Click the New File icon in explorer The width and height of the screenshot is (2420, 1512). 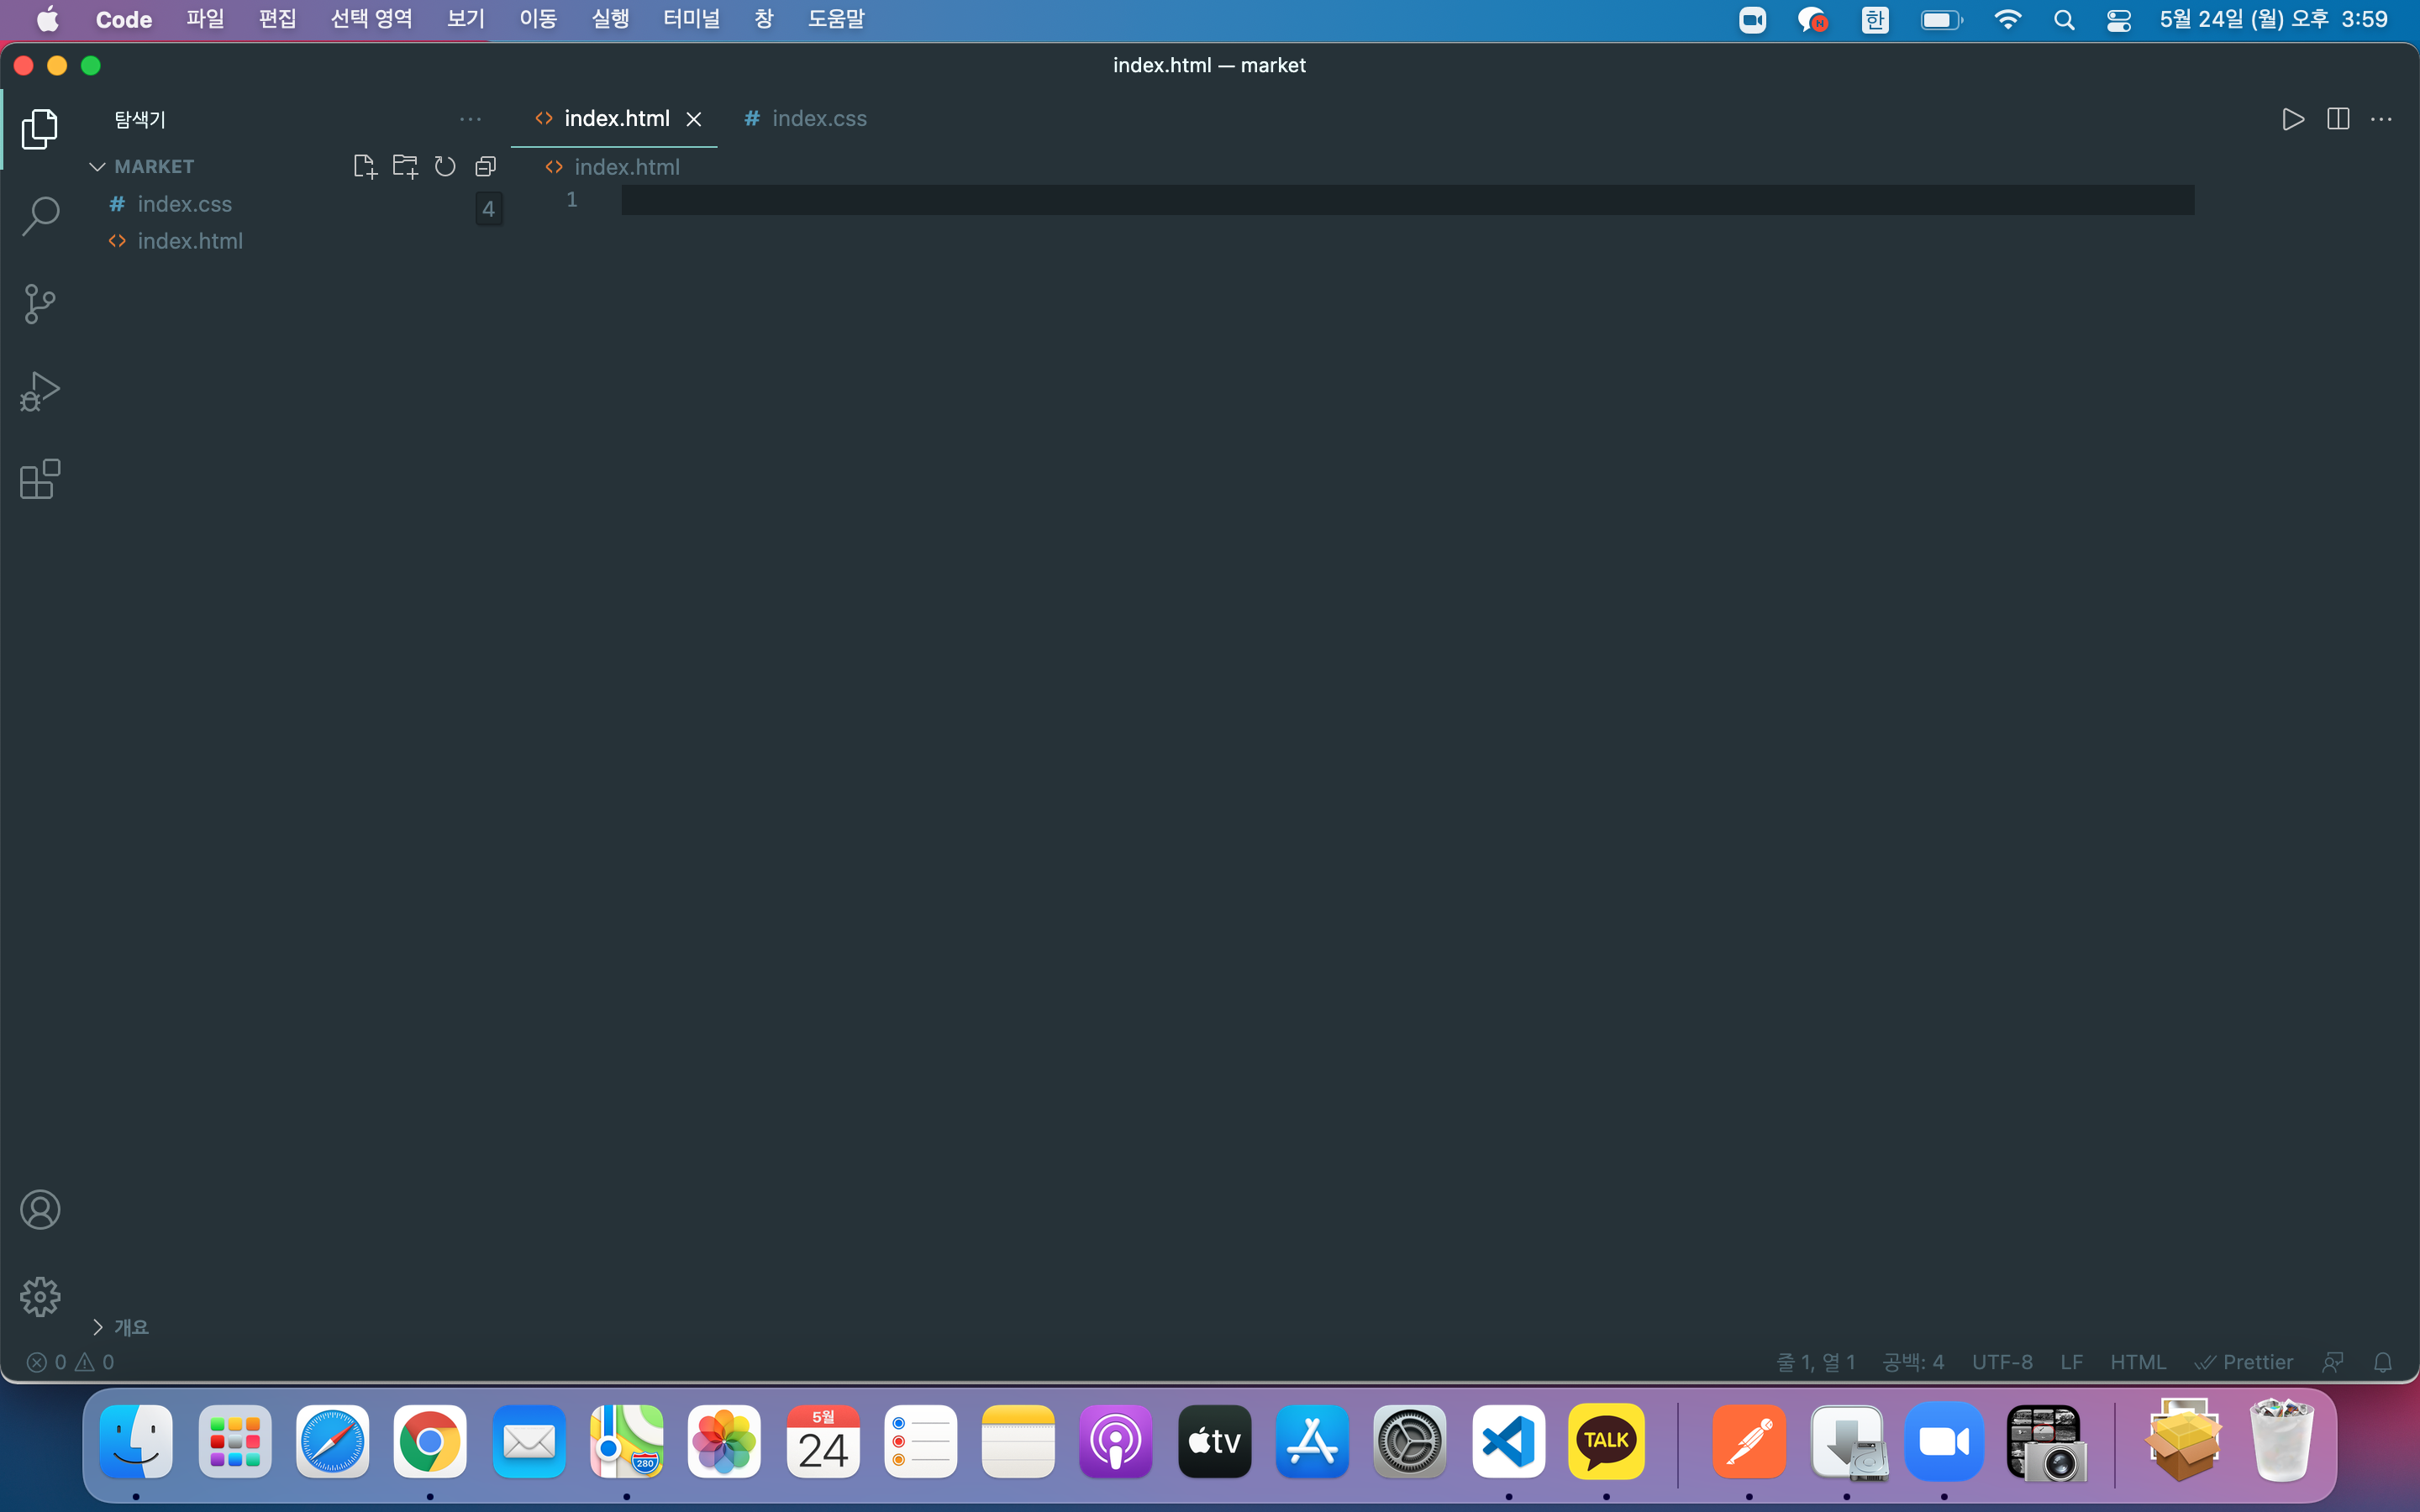(x=365, y=166)
